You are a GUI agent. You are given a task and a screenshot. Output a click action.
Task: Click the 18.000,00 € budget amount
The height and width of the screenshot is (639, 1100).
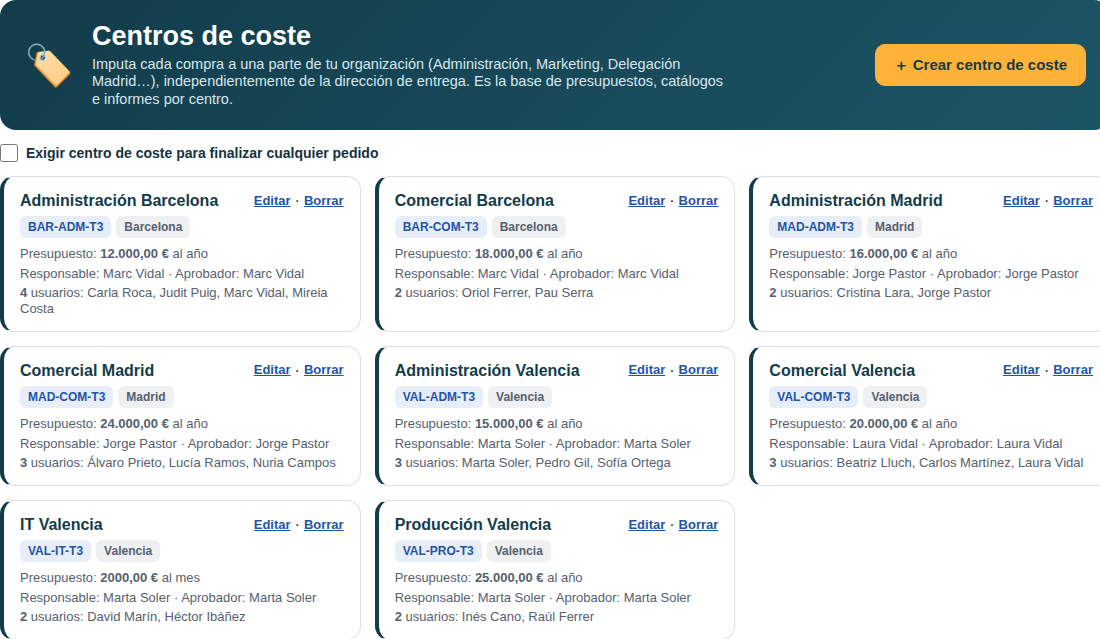(509, 254)
